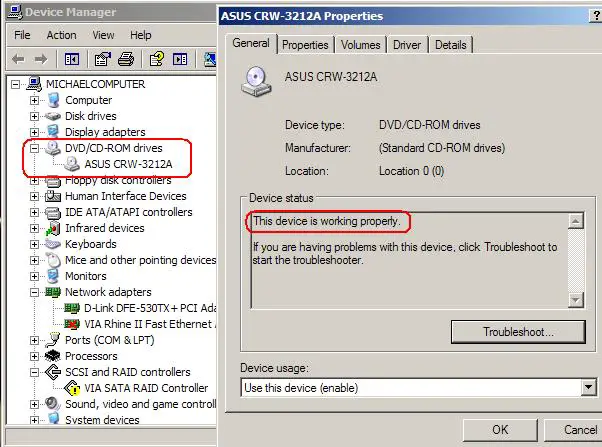
Task: Switch to the Driver tab
Action: (407, 45)
